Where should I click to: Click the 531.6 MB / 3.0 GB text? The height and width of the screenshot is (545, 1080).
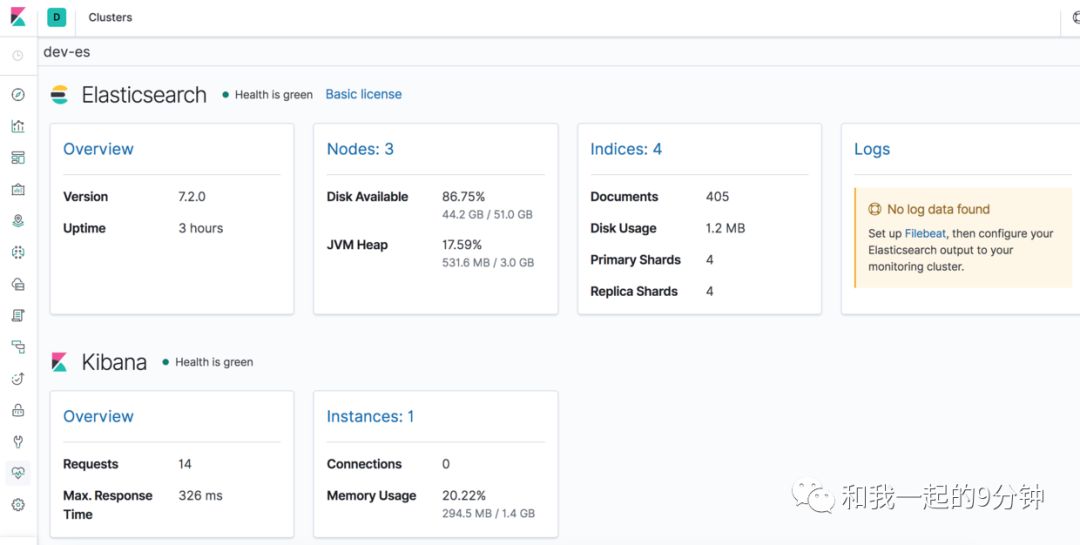click(x=488, y=263)
